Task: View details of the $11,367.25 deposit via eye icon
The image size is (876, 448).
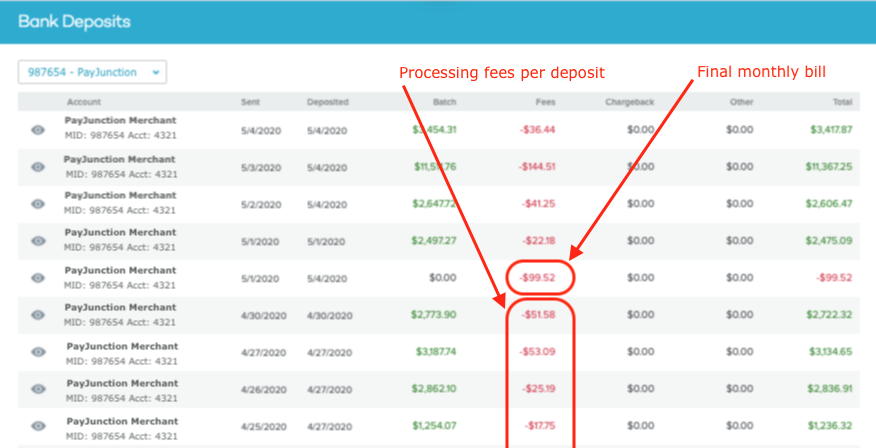Action: click(x=38, y=166)
